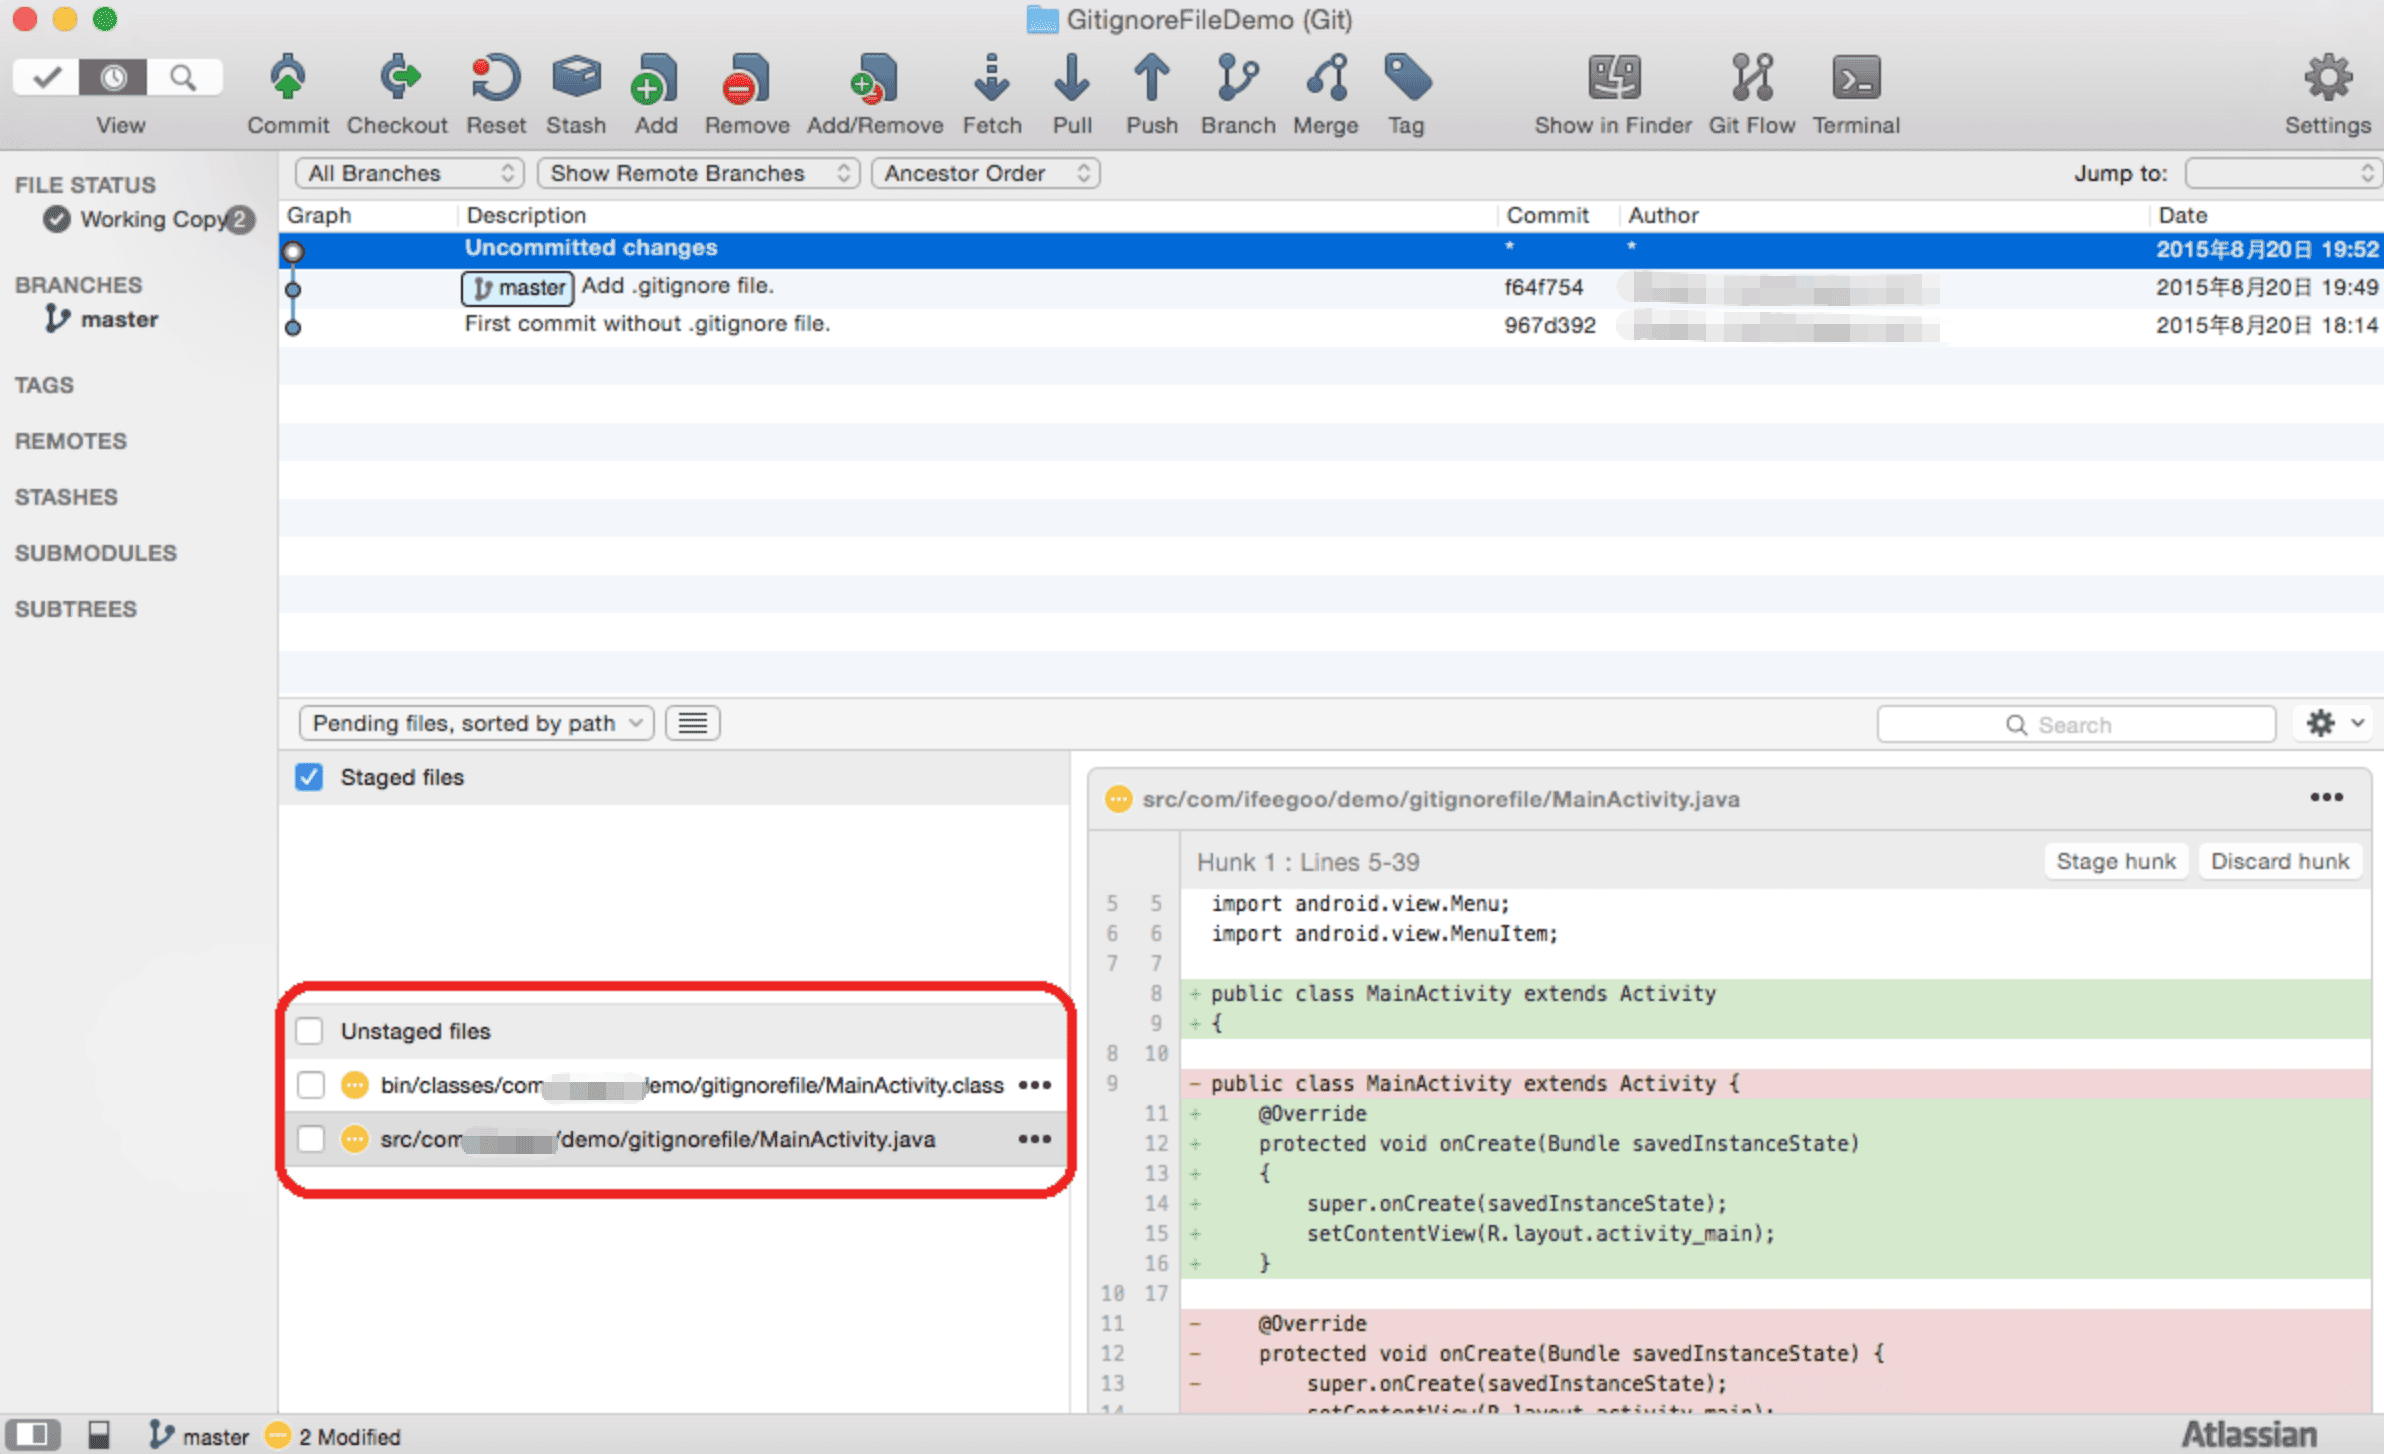
Task: Open the Stash tool
Action: coord(576,78)
